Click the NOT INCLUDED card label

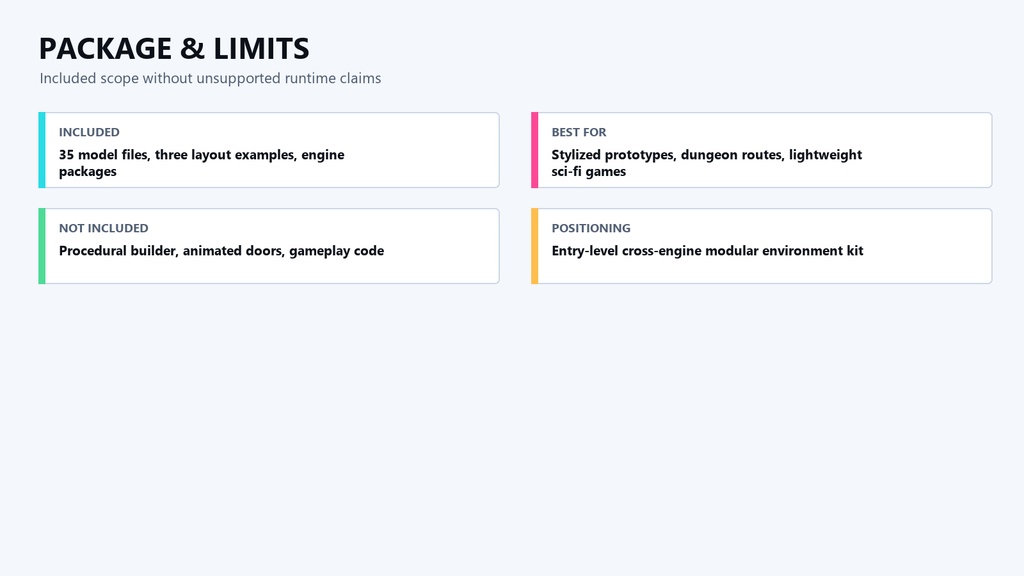click(x=103, y=228)
